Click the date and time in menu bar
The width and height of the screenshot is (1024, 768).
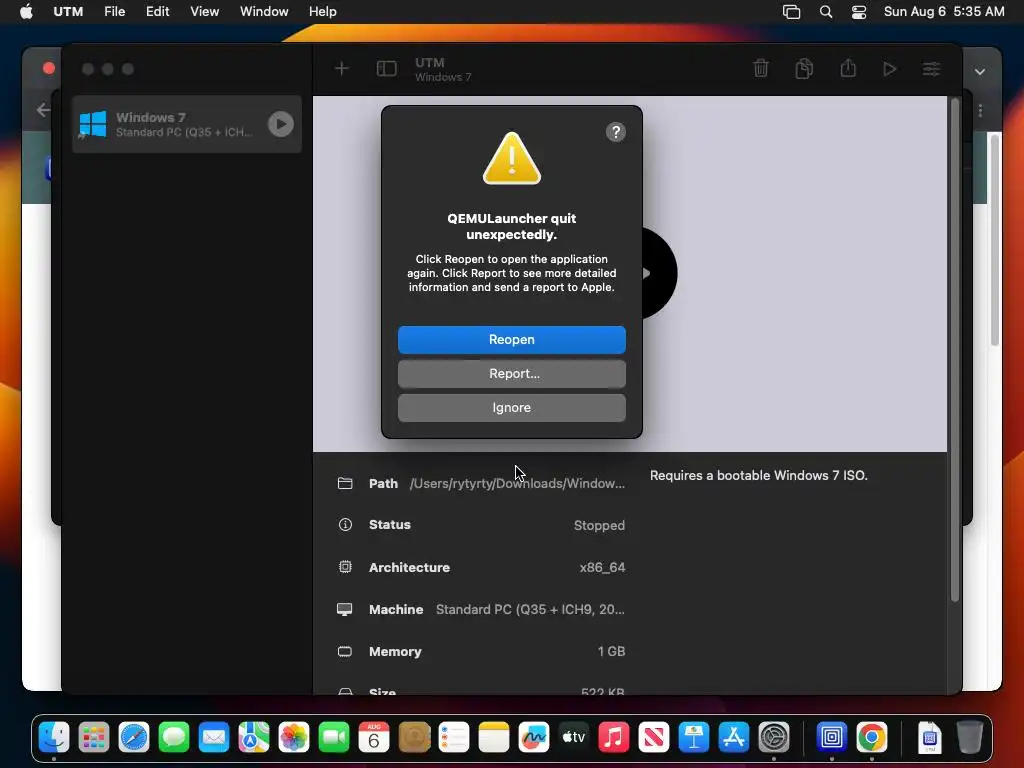[944, 11]
